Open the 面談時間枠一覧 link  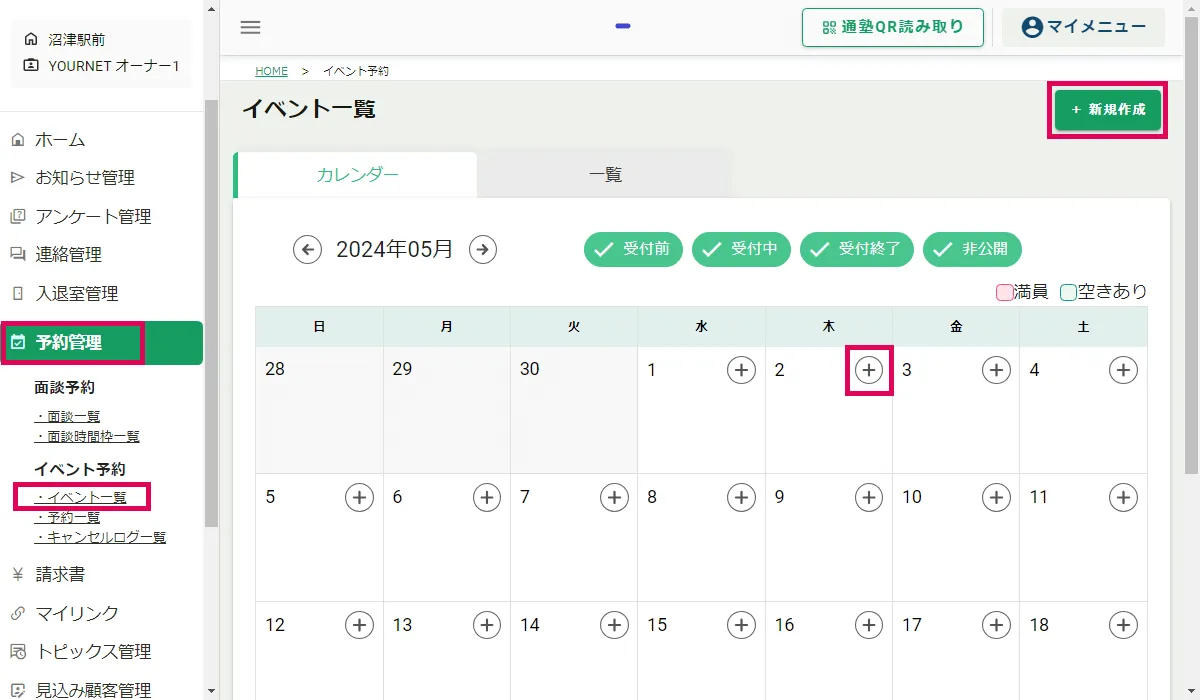[87, 436]
